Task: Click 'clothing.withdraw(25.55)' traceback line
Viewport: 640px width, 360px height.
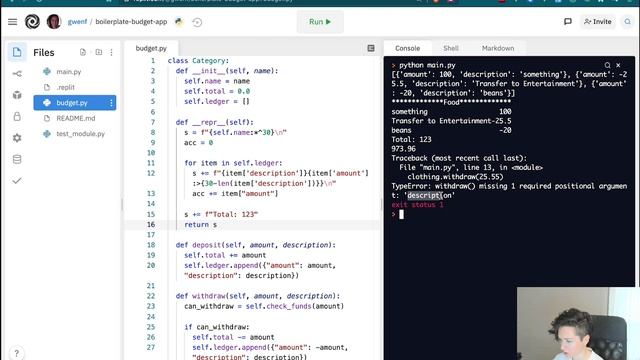Action: coord(455,177)
